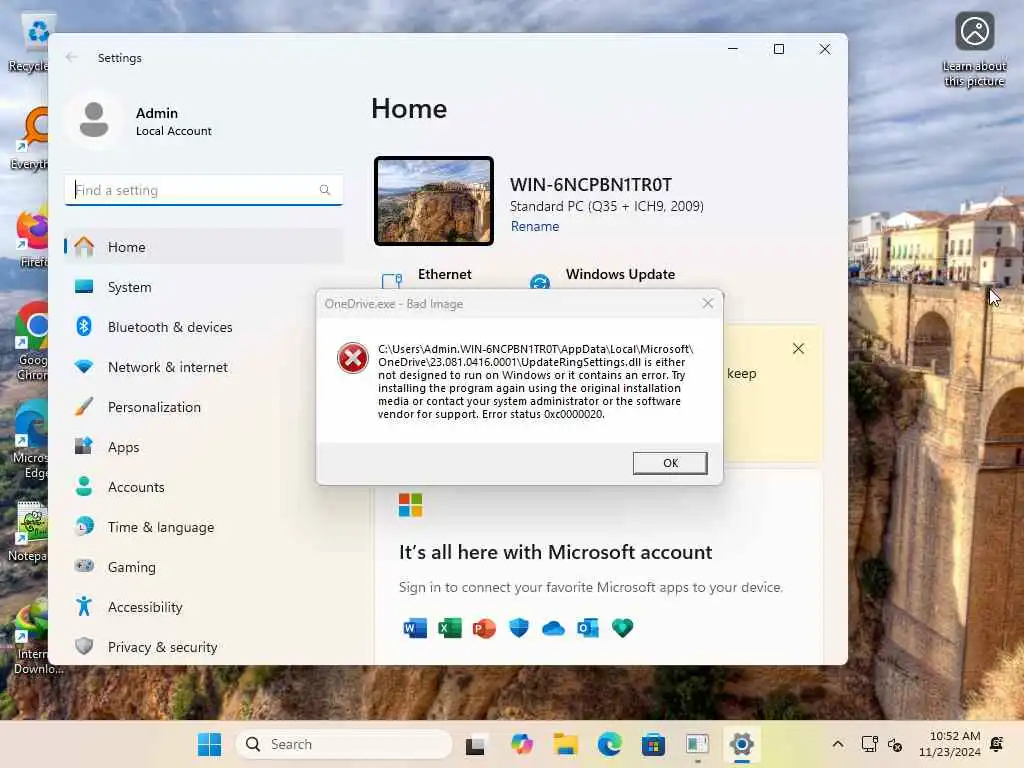Open Accessibility settings
The width and height of the screenshot is (1024, 768).
pyautogui.click(x=204, y=607)
